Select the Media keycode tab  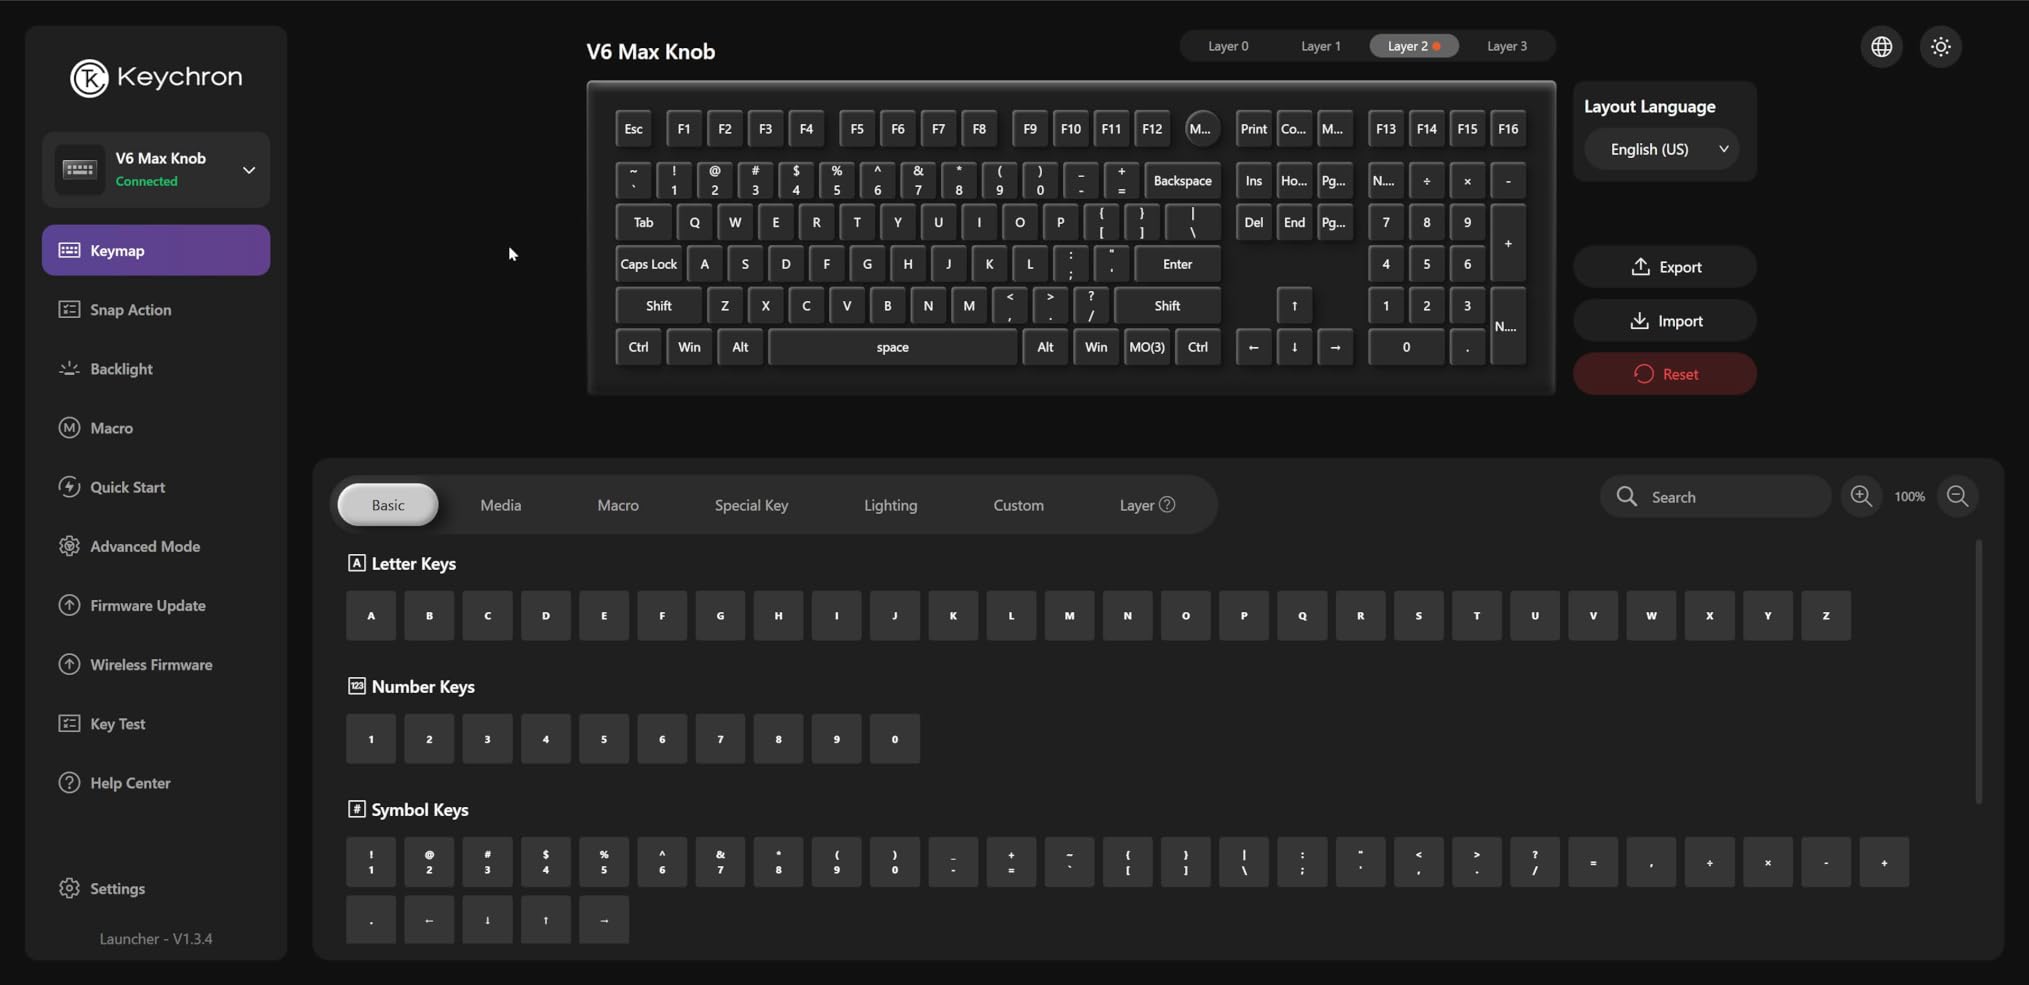(x=501, y=505)
